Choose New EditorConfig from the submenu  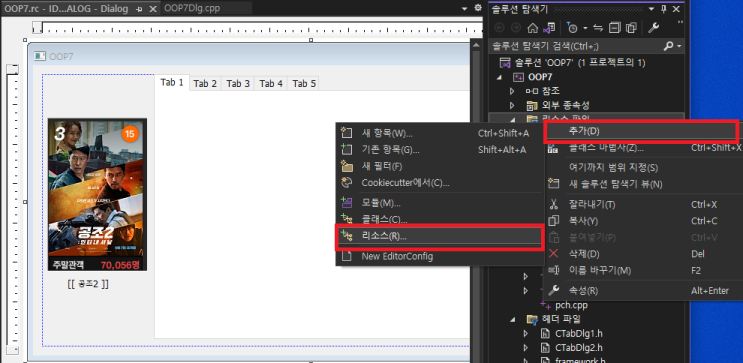(439, 256)
